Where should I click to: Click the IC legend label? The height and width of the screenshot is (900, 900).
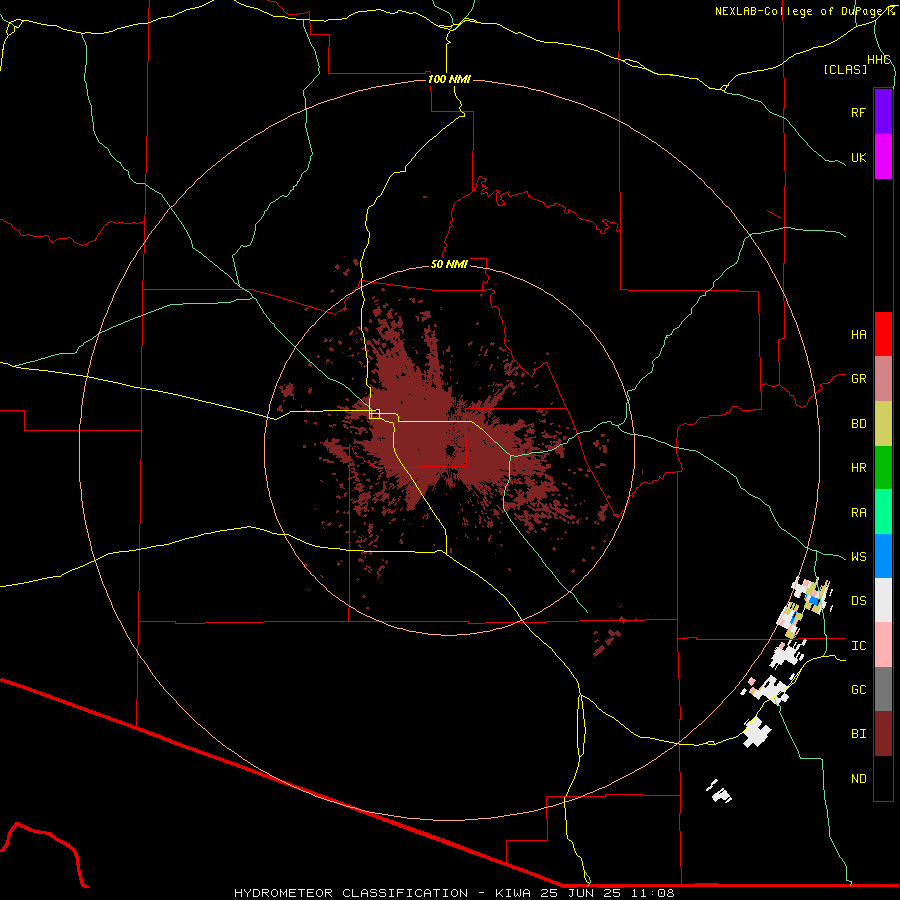(858, 646)
